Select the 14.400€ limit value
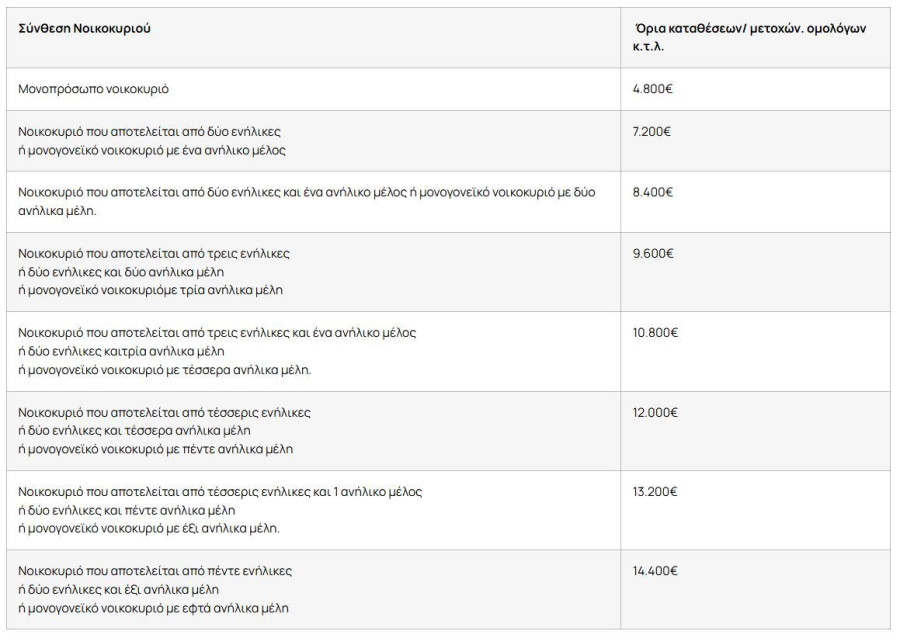This screenshot has height=638, width=900. pyautogui.click(x=656, y=571)
